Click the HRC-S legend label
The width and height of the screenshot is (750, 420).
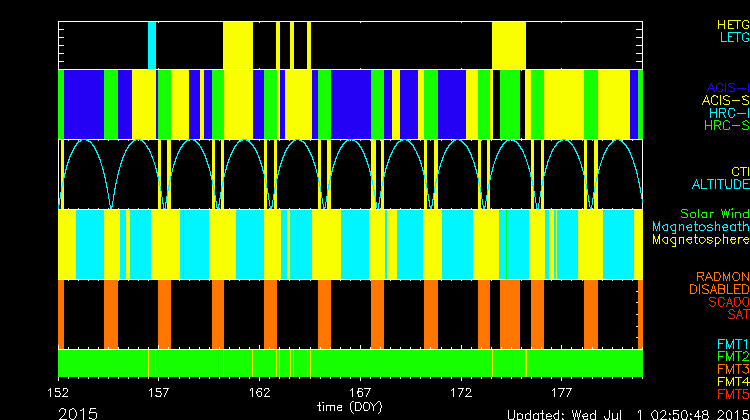point(726,126)
